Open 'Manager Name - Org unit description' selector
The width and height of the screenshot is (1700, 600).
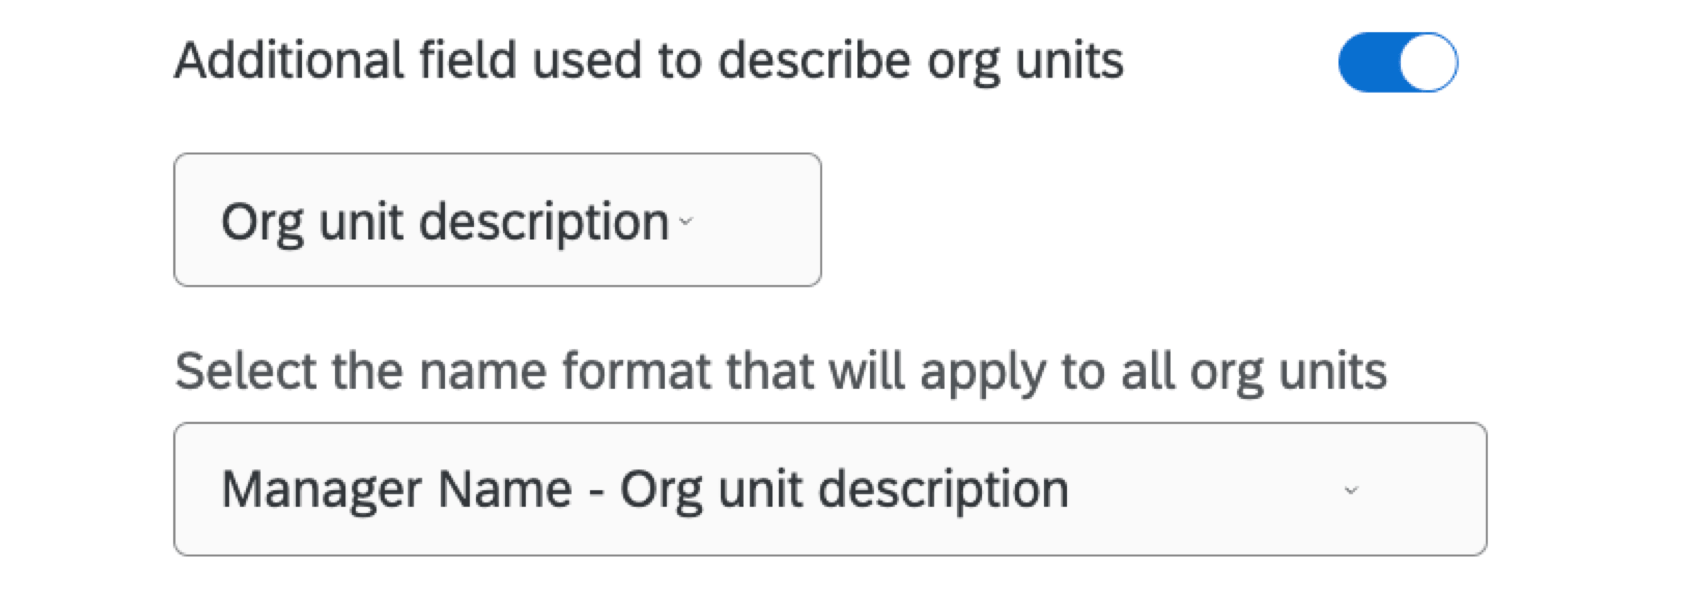[830, 489]
